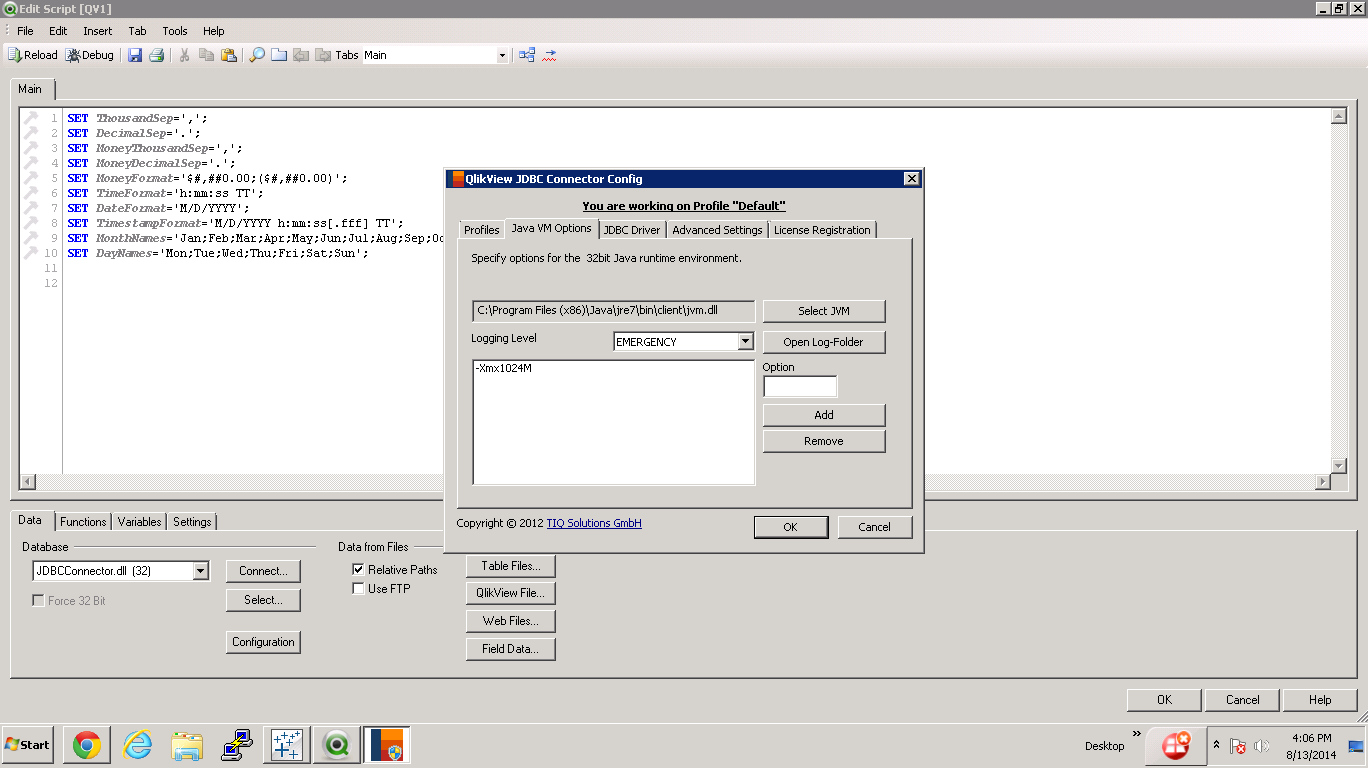
Task: Click the move tab right icon
Action: (323, 55)
